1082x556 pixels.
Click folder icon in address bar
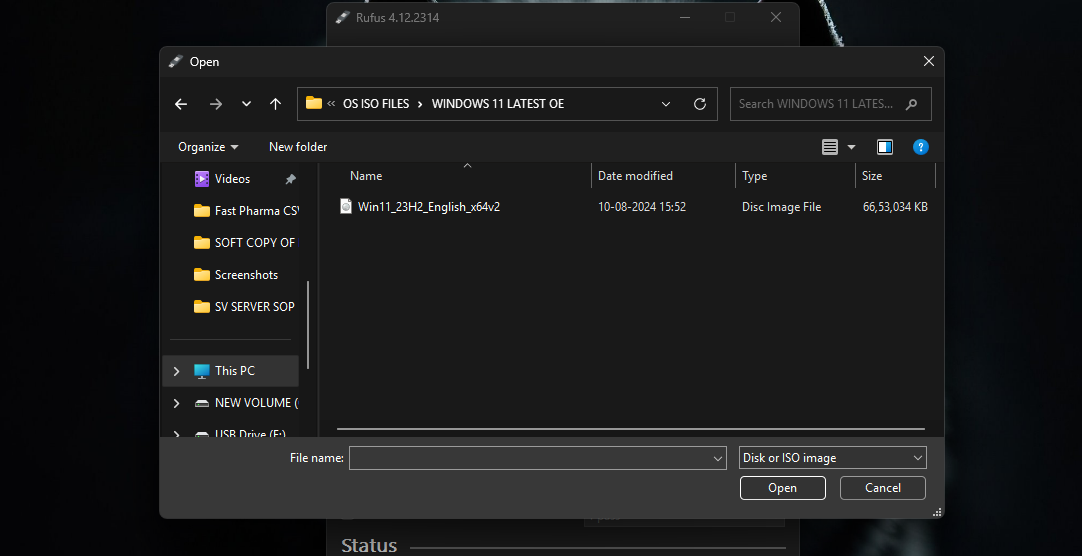[314, 103]
